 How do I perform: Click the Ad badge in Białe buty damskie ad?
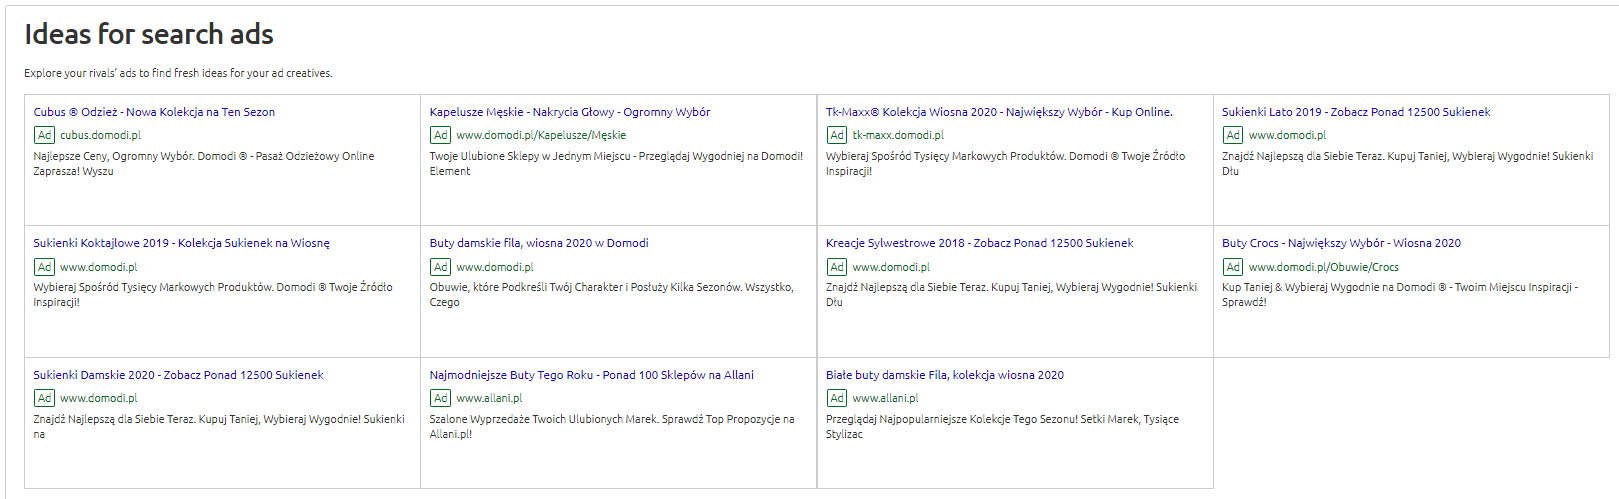(x=836, y=398)
